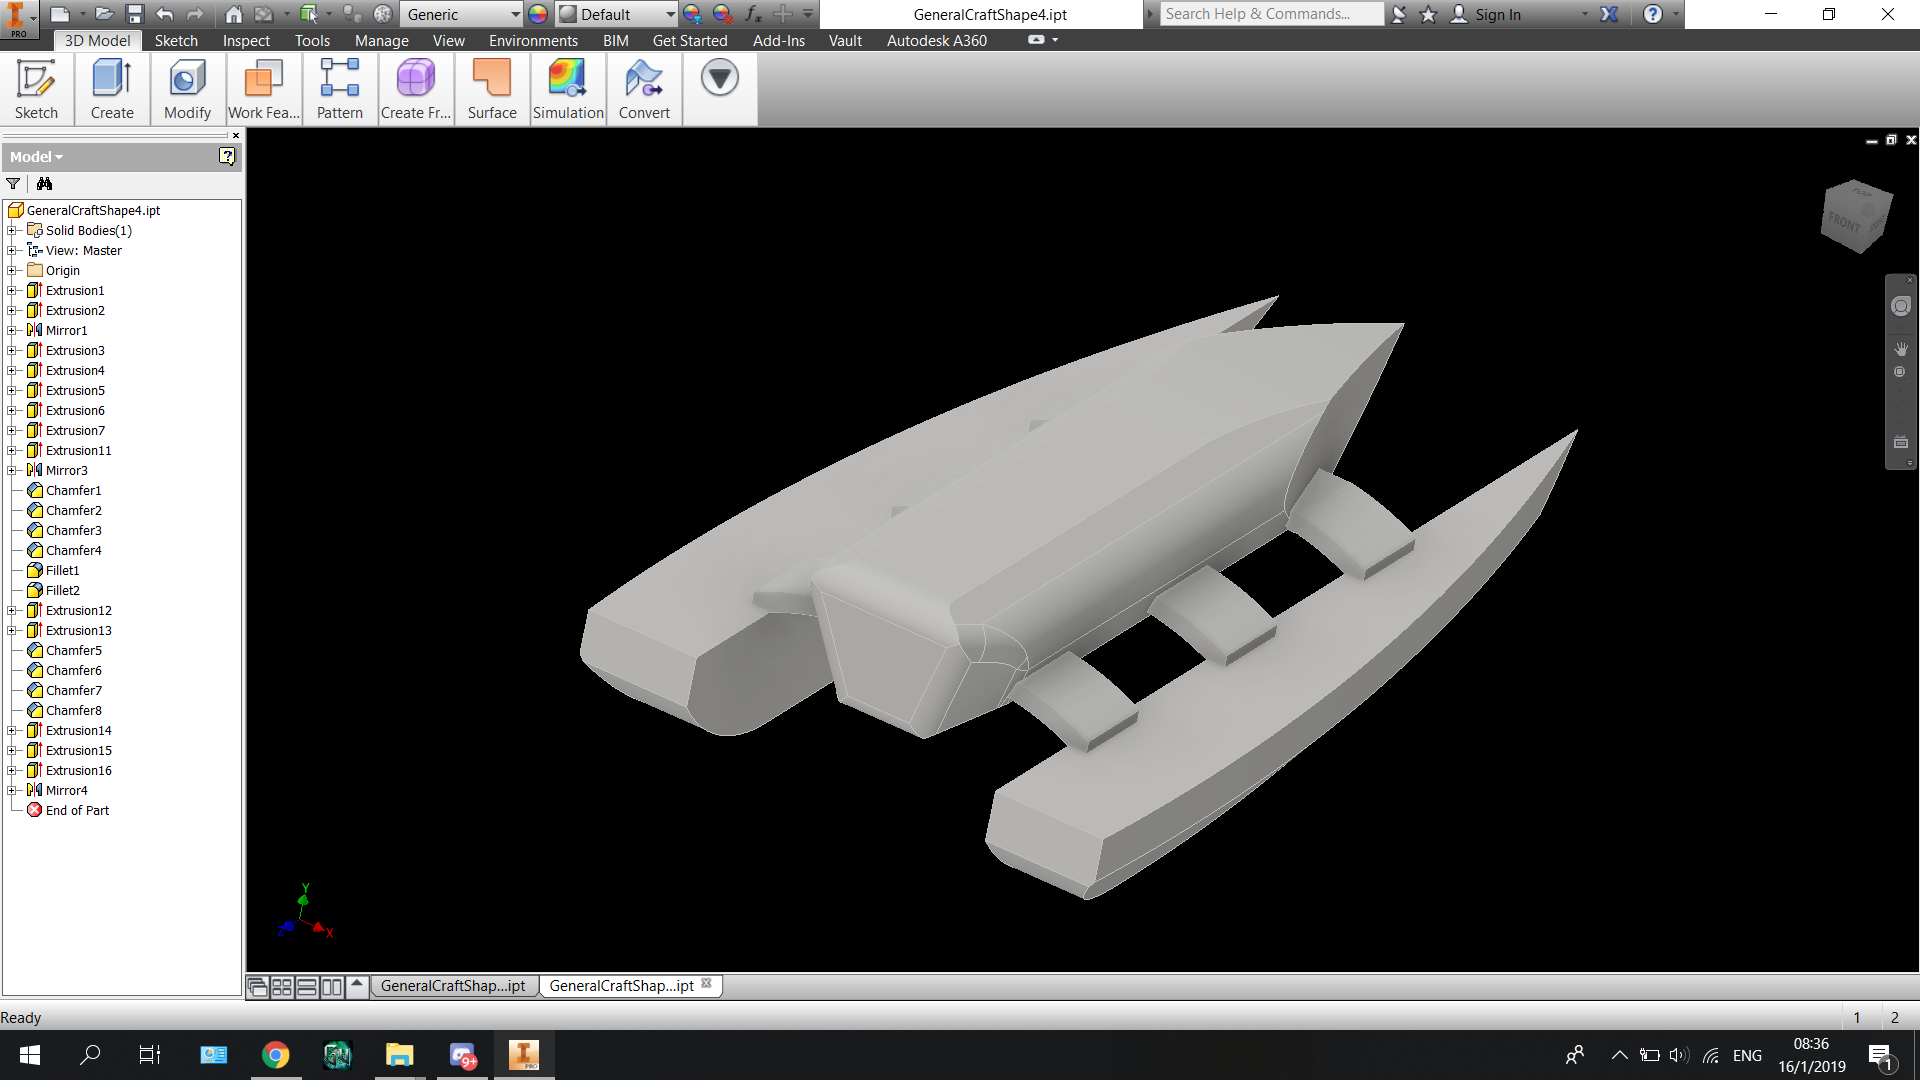Click the Model browser help icon
The image size is (1920, 1080).
tap(227, 156)
